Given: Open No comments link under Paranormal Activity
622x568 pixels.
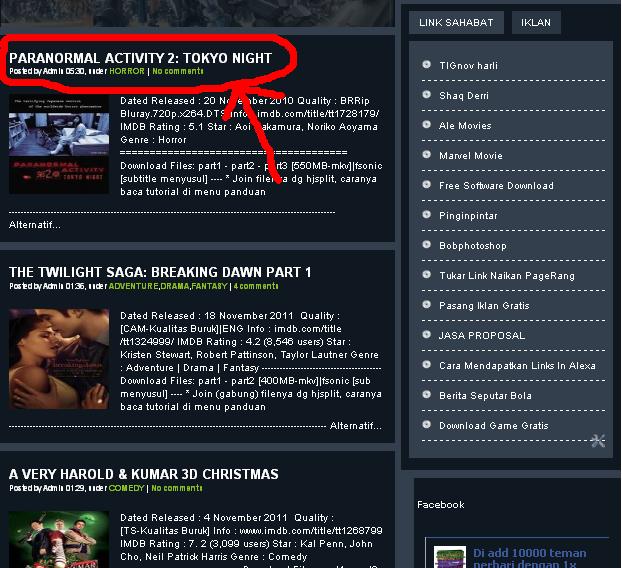Looking at the screenshot, I should (x=178, y=71).
